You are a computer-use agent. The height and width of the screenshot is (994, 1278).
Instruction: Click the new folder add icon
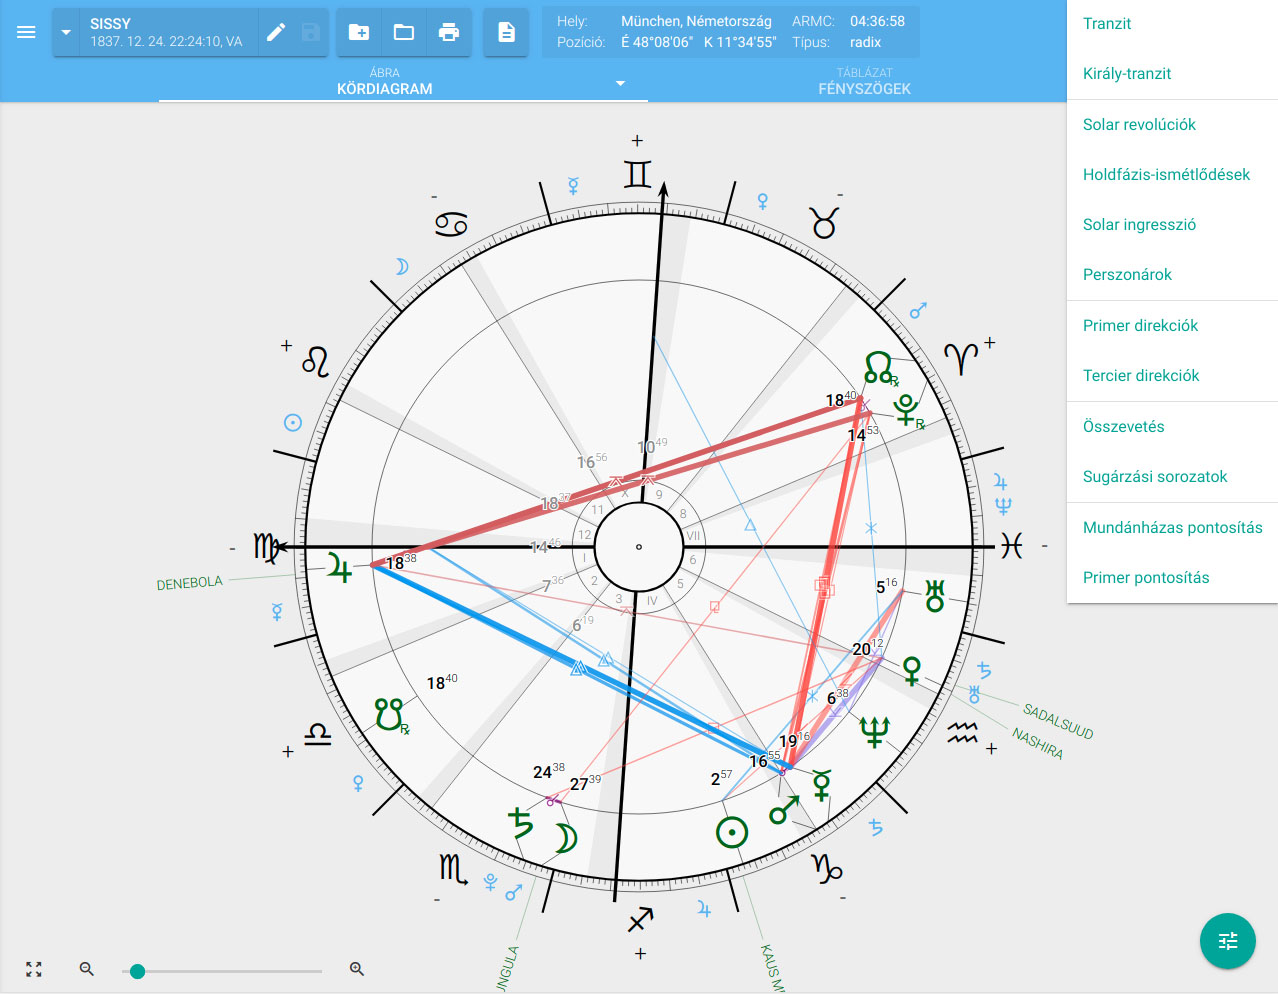pos(359,32)
